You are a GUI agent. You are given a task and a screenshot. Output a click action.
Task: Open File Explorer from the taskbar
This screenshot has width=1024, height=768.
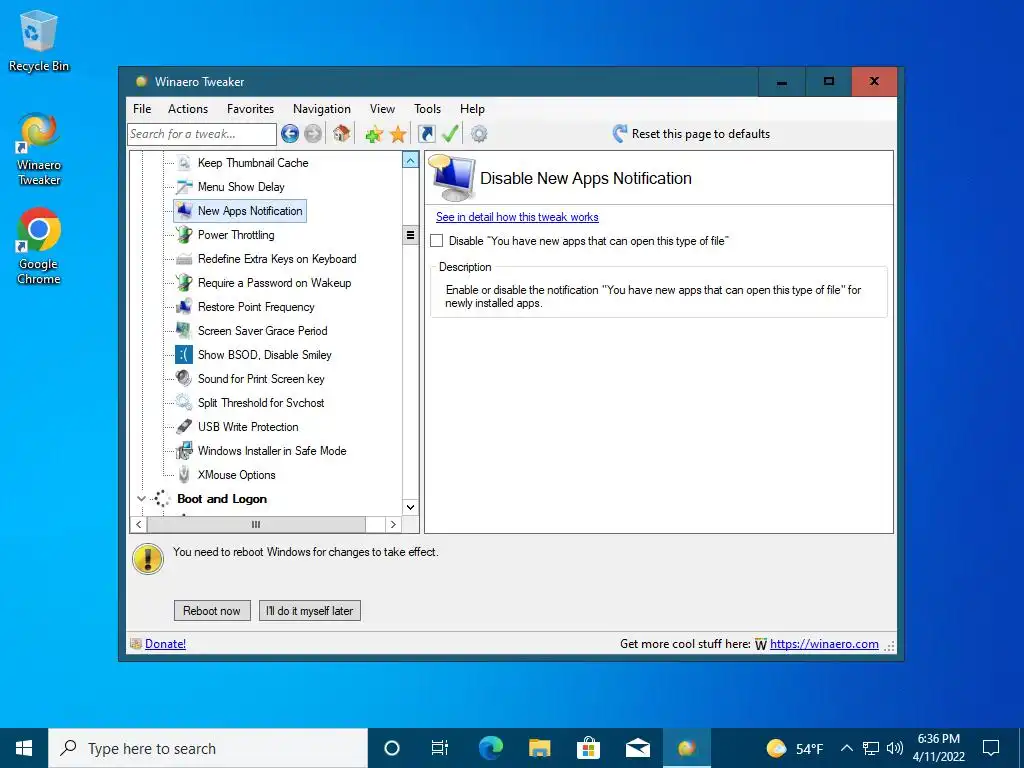[539, 748]
